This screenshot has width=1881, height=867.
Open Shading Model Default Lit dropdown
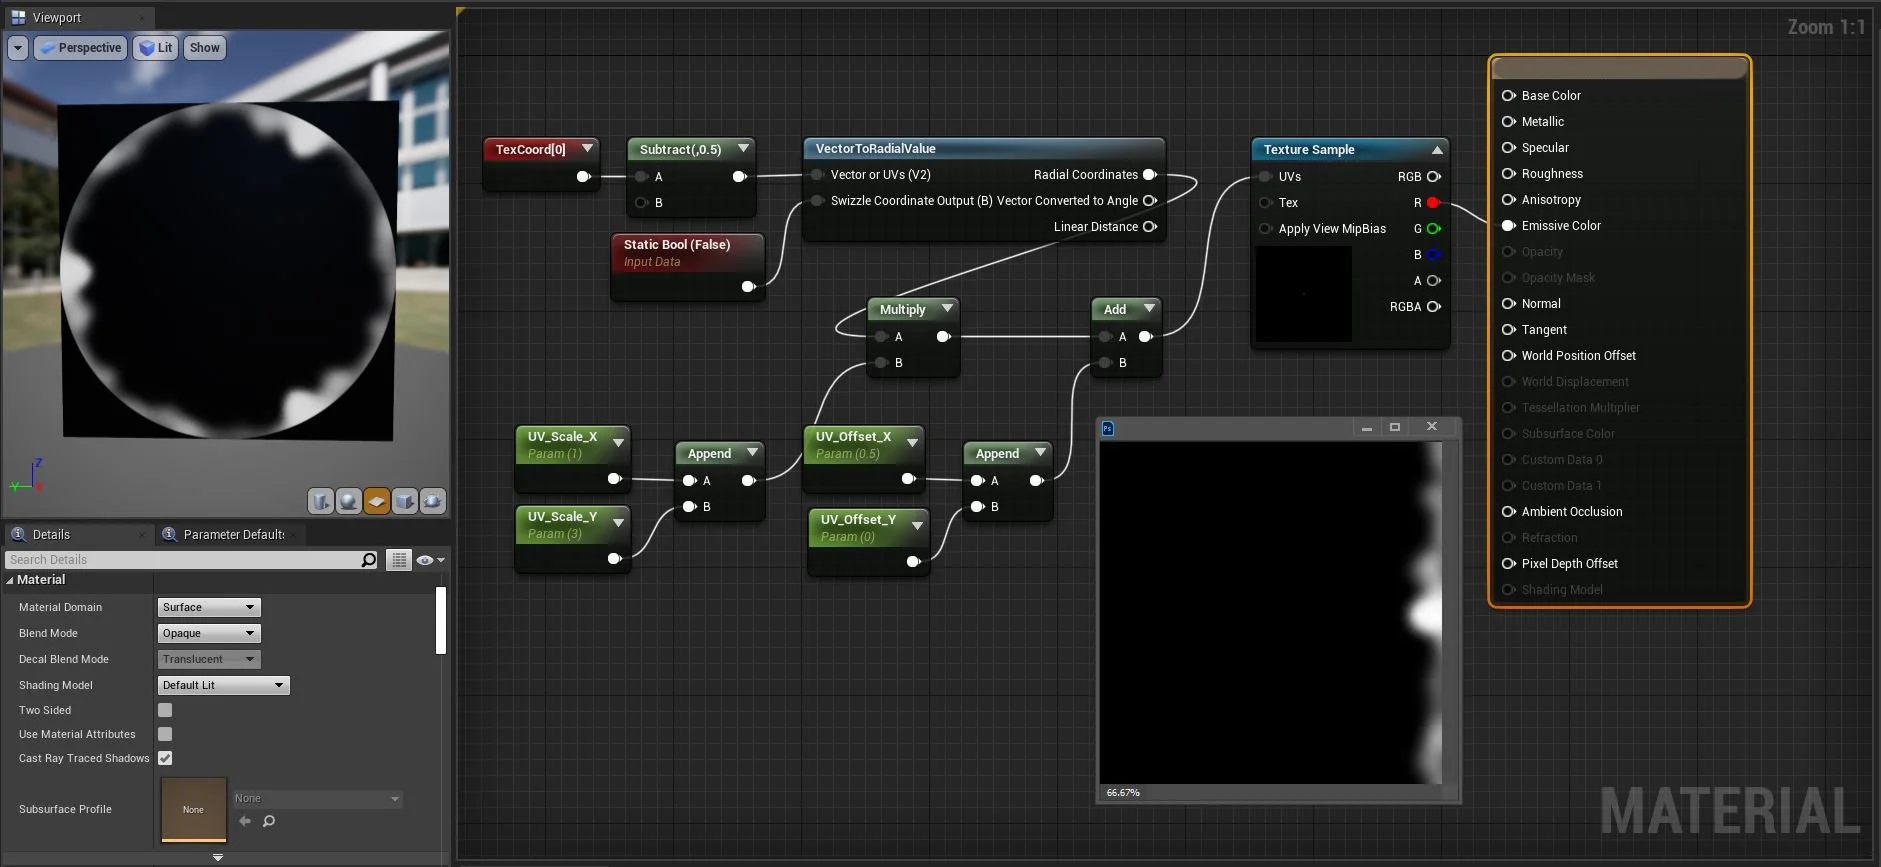tap(223, 685)
